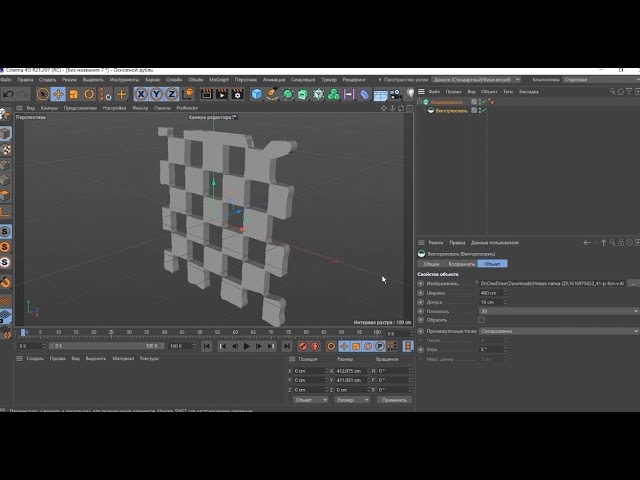The width and height of the screenshot is (640, 480).
Task: Open the viewport Фильтр menu
Action: point(140,108)
